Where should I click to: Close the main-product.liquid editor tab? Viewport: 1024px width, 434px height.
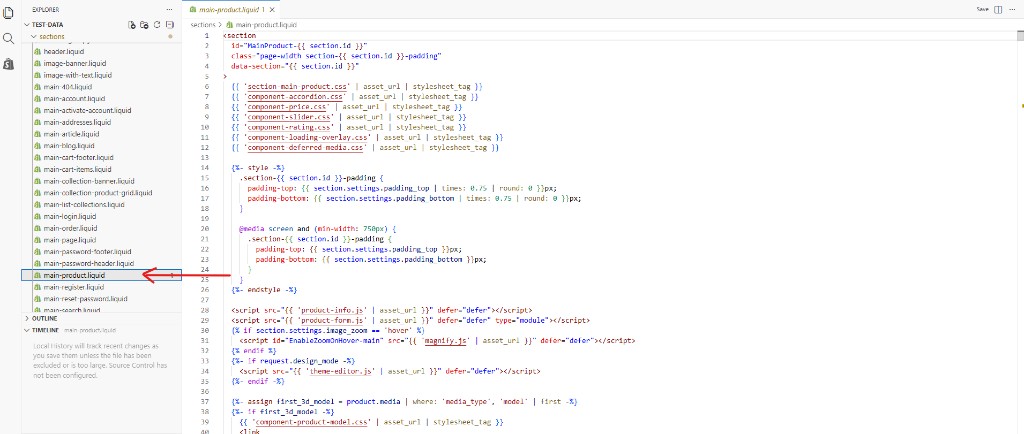272,10
